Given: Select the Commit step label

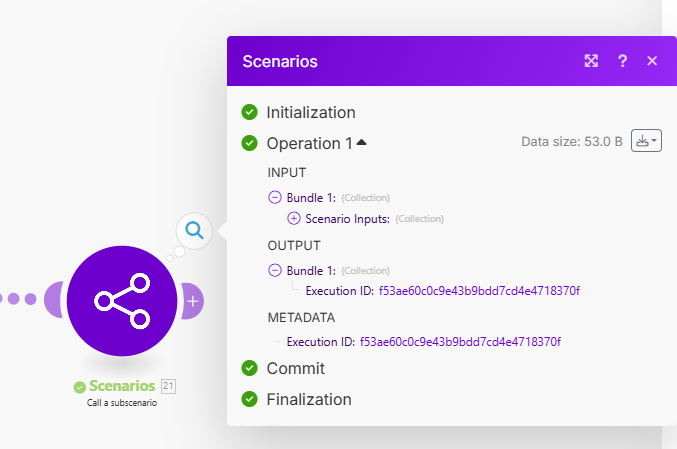Looking at the screenshot, I should (295, 368).
